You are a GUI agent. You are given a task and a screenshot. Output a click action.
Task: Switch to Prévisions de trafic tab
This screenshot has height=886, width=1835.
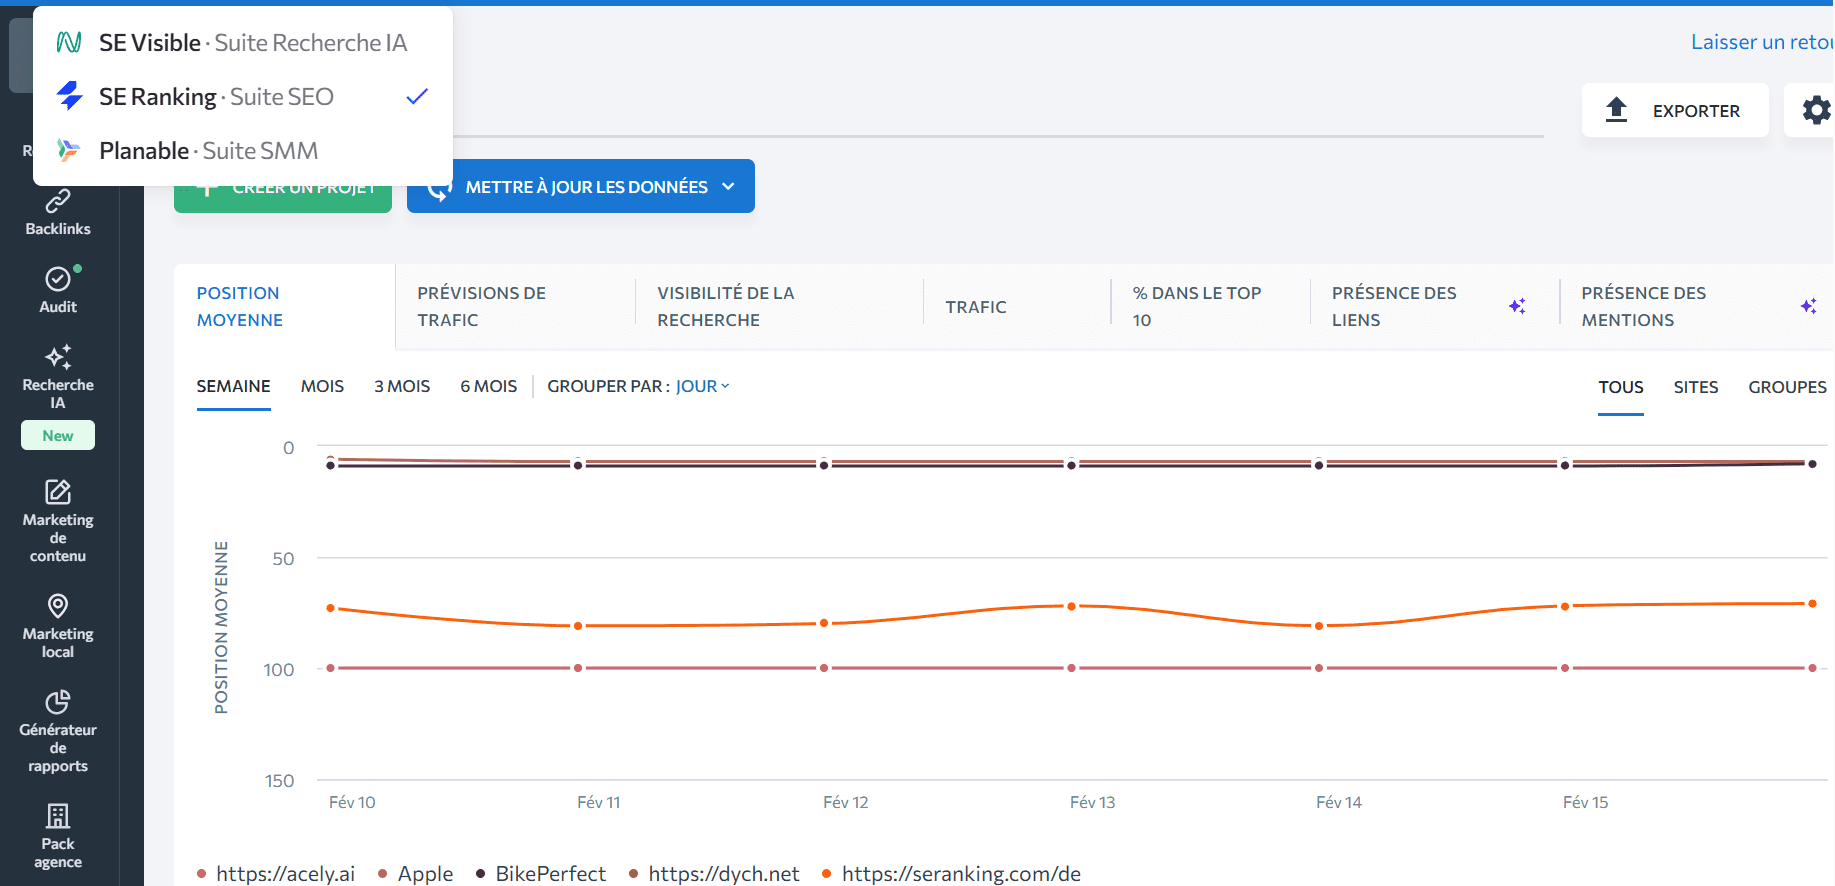pyautogui.click(x=482, y=306)
